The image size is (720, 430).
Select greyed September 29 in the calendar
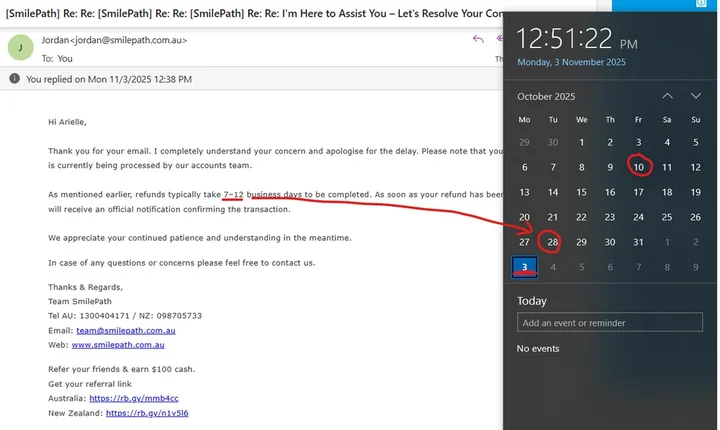click(x=524, y=142)
